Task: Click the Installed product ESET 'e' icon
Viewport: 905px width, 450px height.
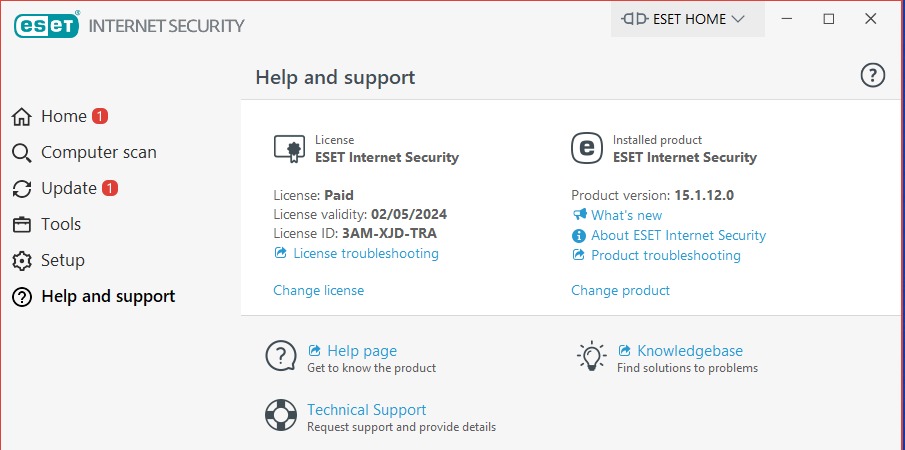Action: tap(586, 149)
